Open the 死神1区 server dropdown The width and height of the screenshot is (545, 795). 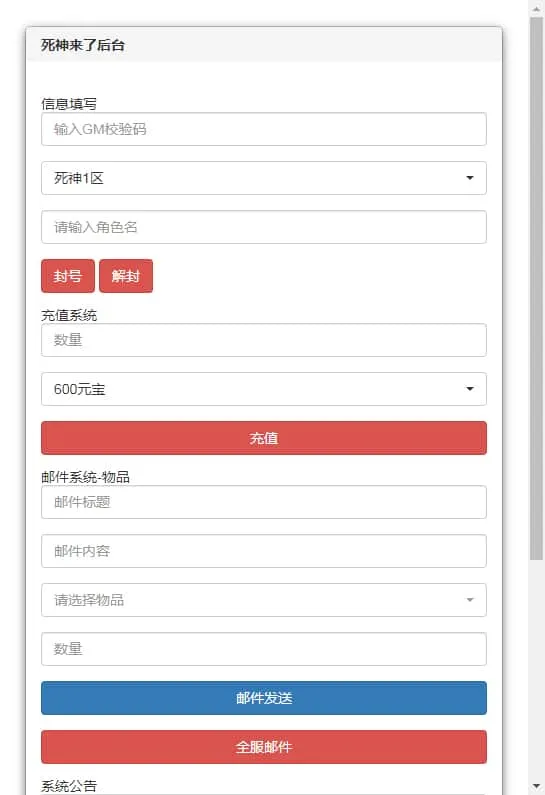264,178
